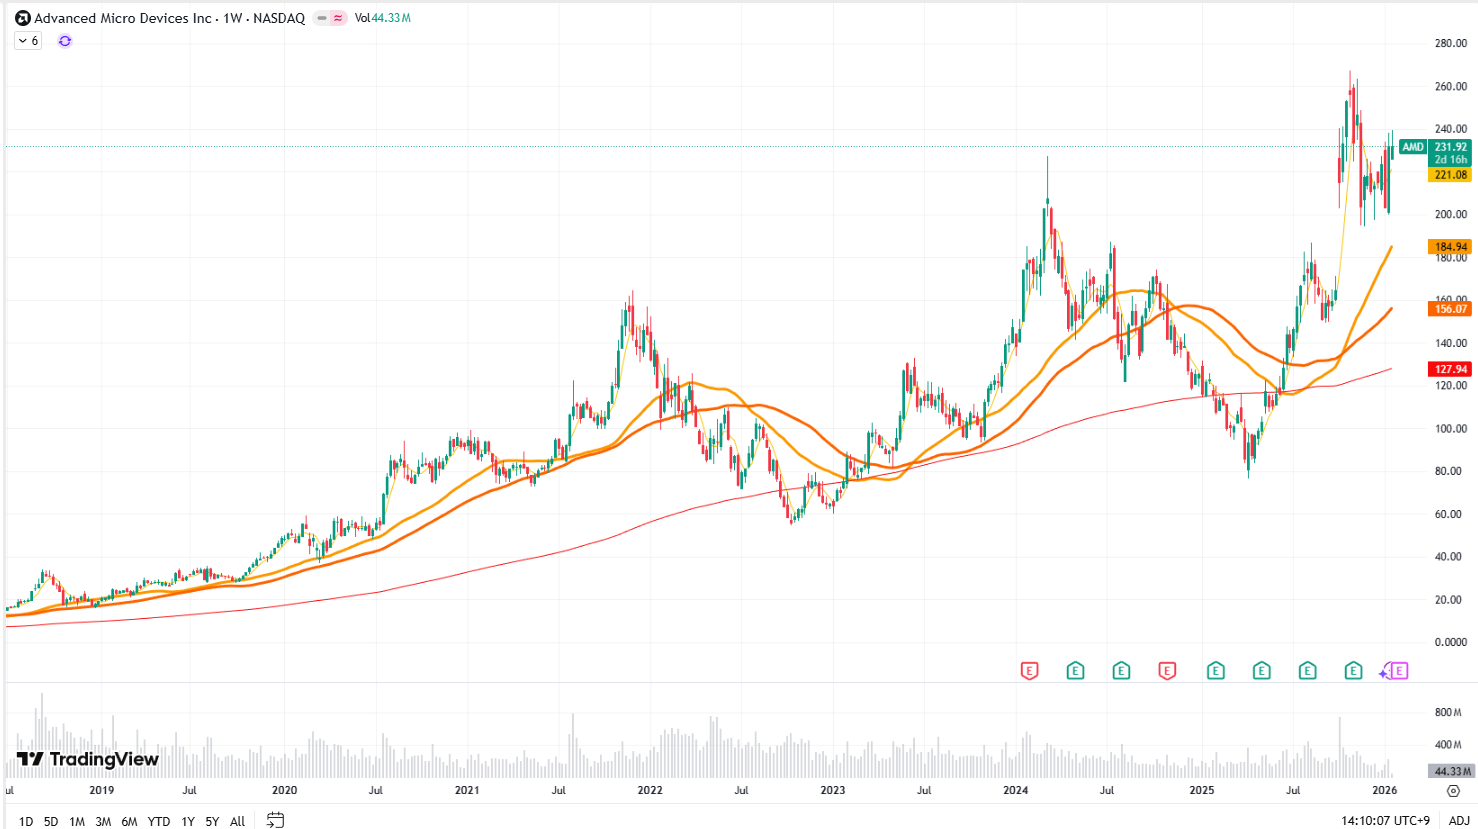
Task: Click the NASDAQ exchange label
Action: [x=279, y=18]
